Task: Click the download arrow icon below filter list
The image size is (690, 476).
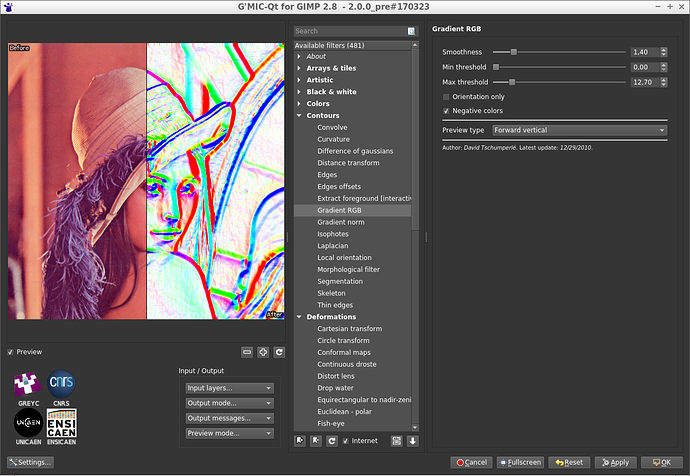Action: click(x=412, y=440)
